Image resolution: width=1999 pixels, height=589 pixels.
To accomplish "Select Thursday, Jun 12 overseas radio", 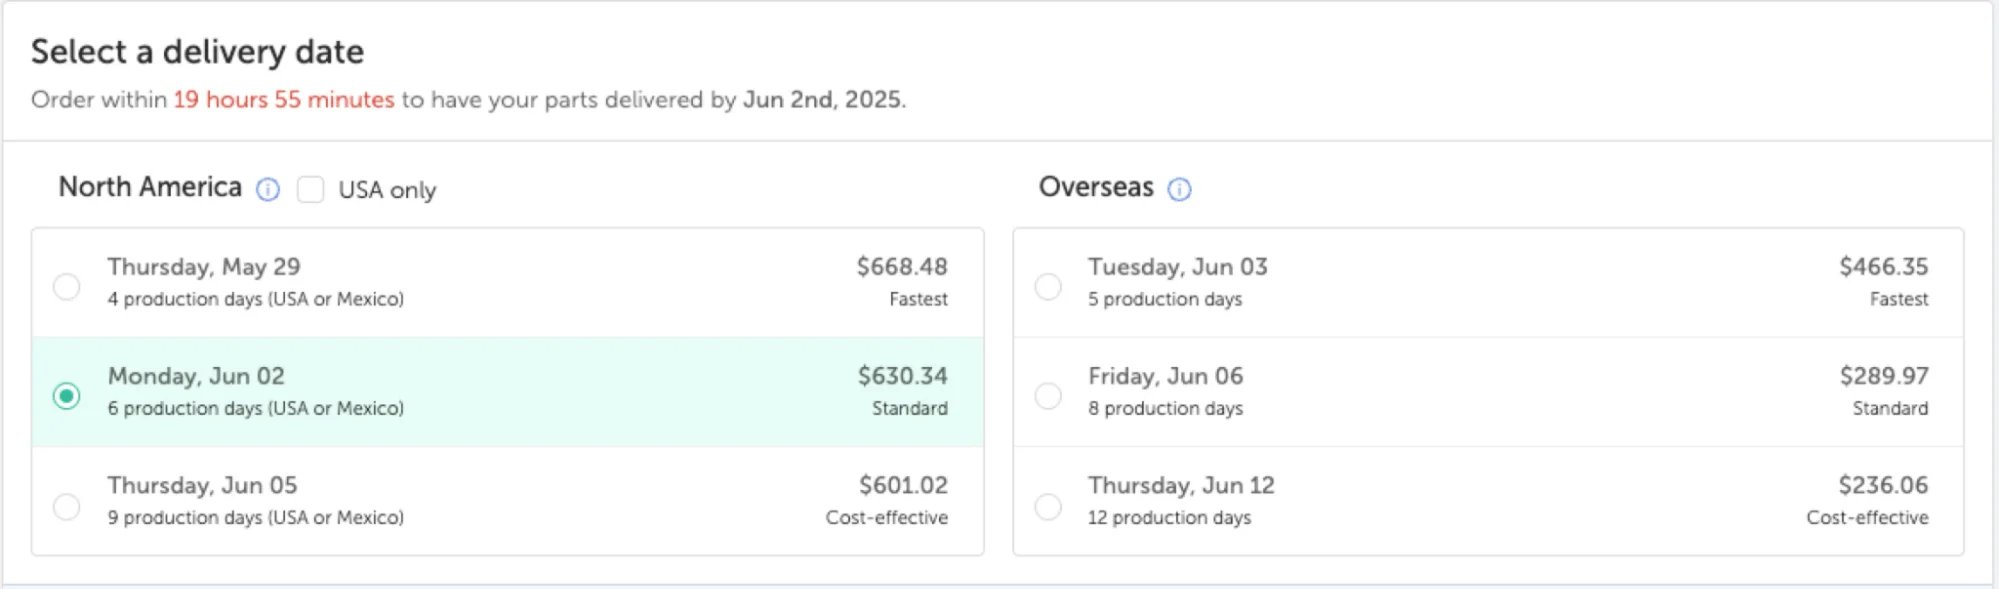I will pos(1048,506).
